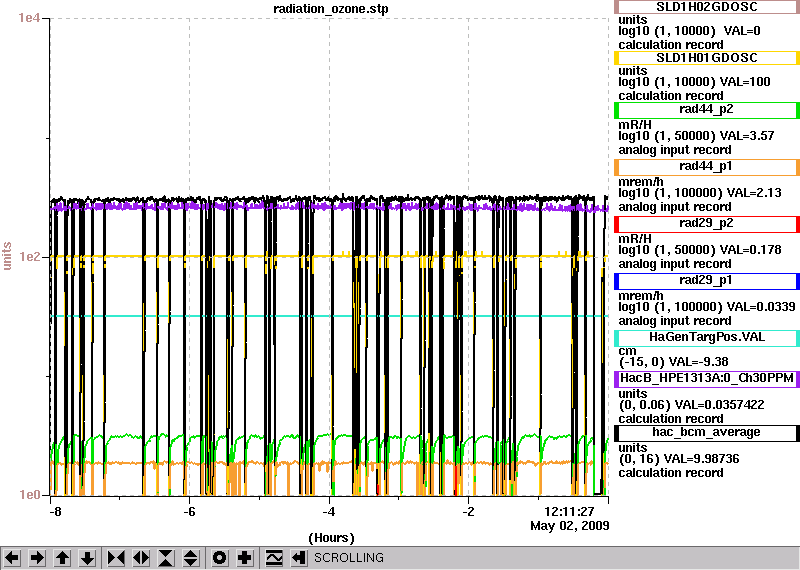Select the purple HacB_HPE1313A:0_Ch30PPM legend label
This screenshot has width=800, height=570.
(x=707, y=379)
